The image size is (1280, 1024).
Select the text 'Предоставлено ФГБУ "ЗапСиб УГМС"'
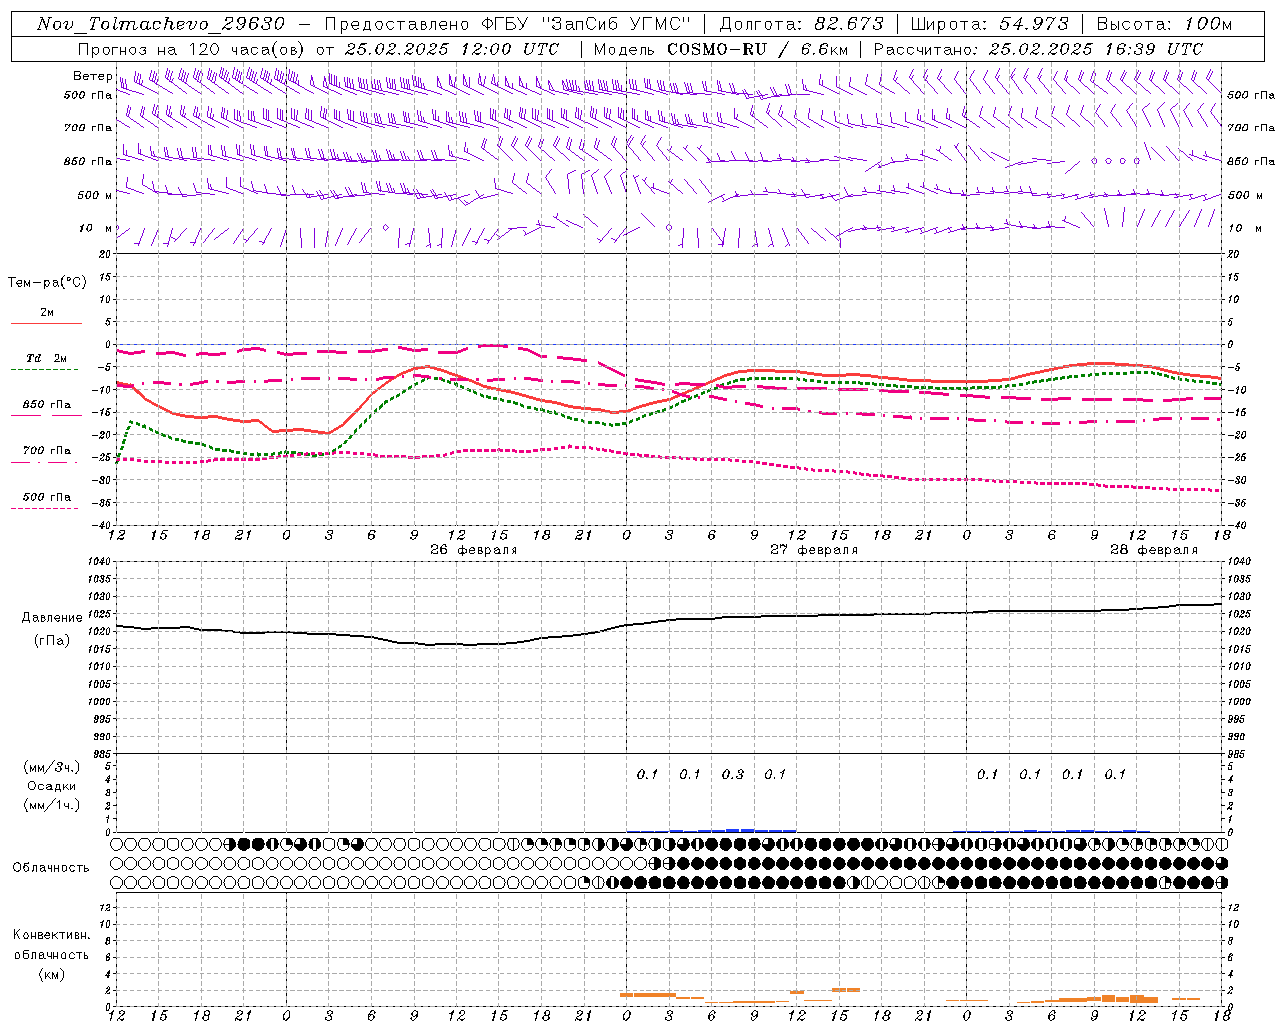508,24
